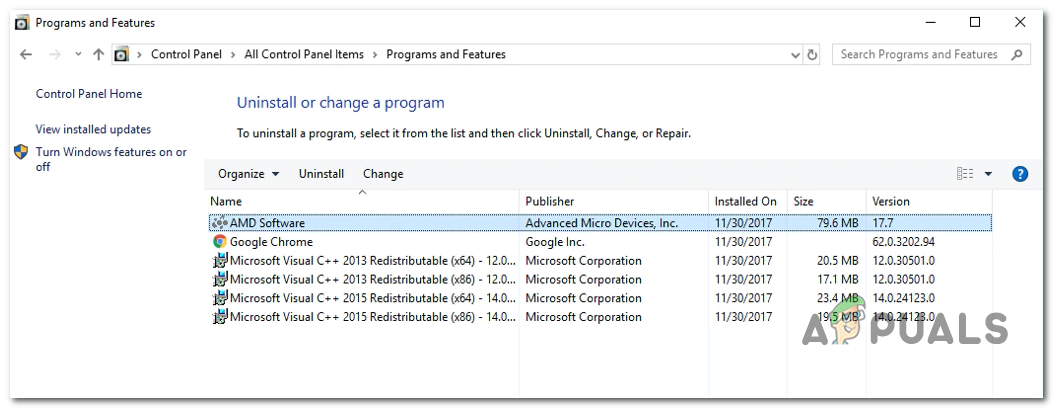Viewport: 1054px width, 409px height.
Task: Click the Up directory arrow
Action: [98, 55]
